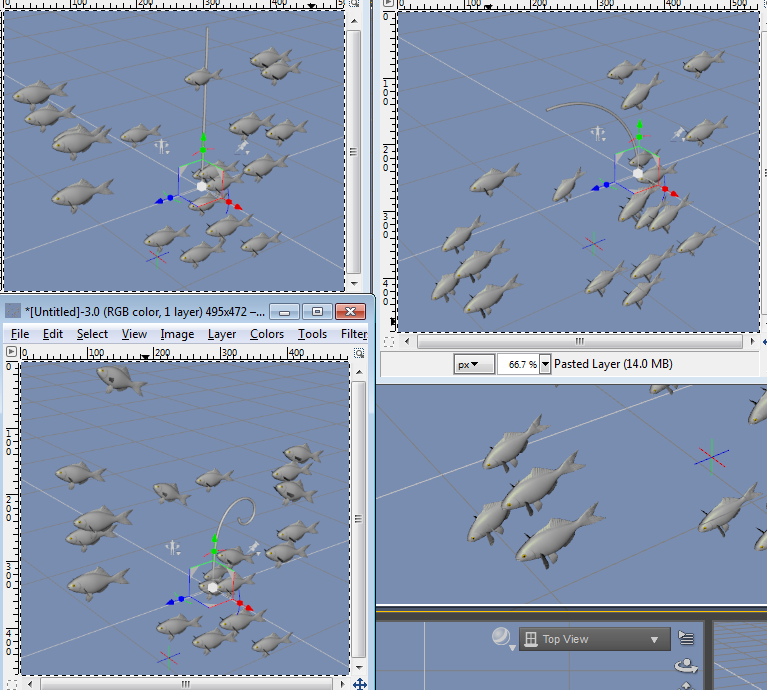The width and height of the screenshot is (767, 690).
Task: Open the Image menu in Untitled-3.0 window
Action: point(177,334)
